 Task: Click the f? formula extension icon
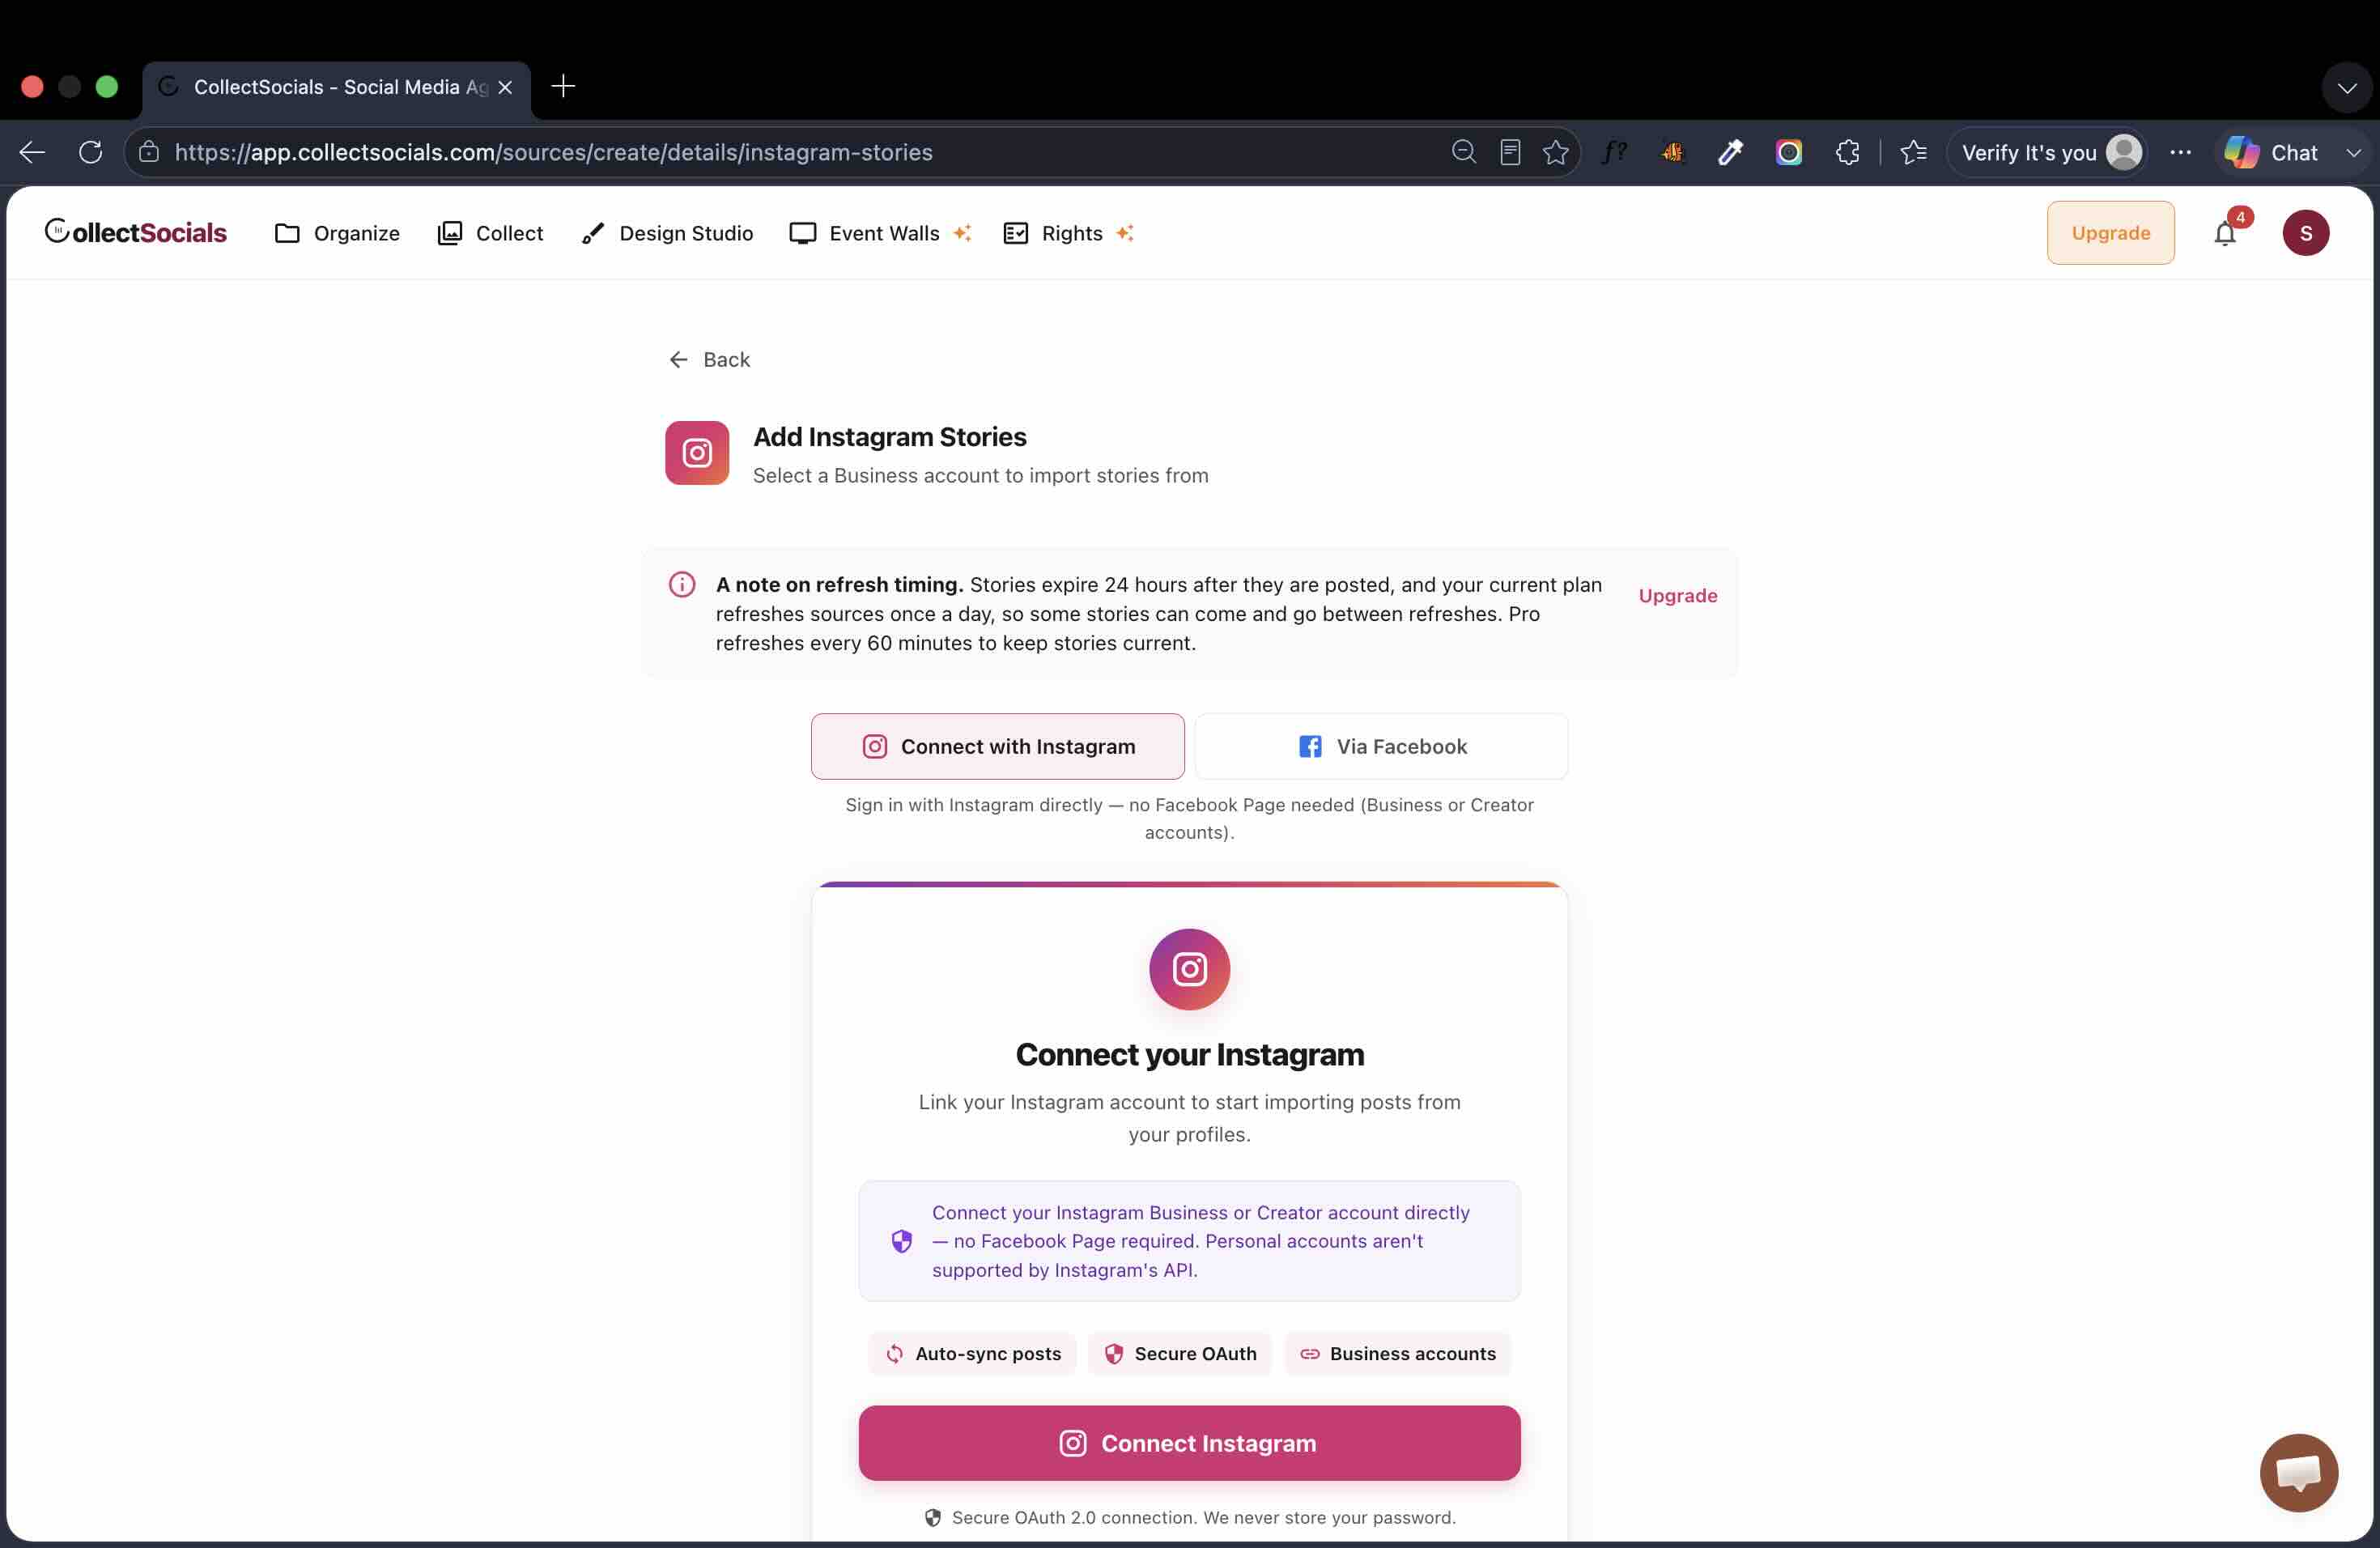pyautogui.click(x=1614, y=152)
